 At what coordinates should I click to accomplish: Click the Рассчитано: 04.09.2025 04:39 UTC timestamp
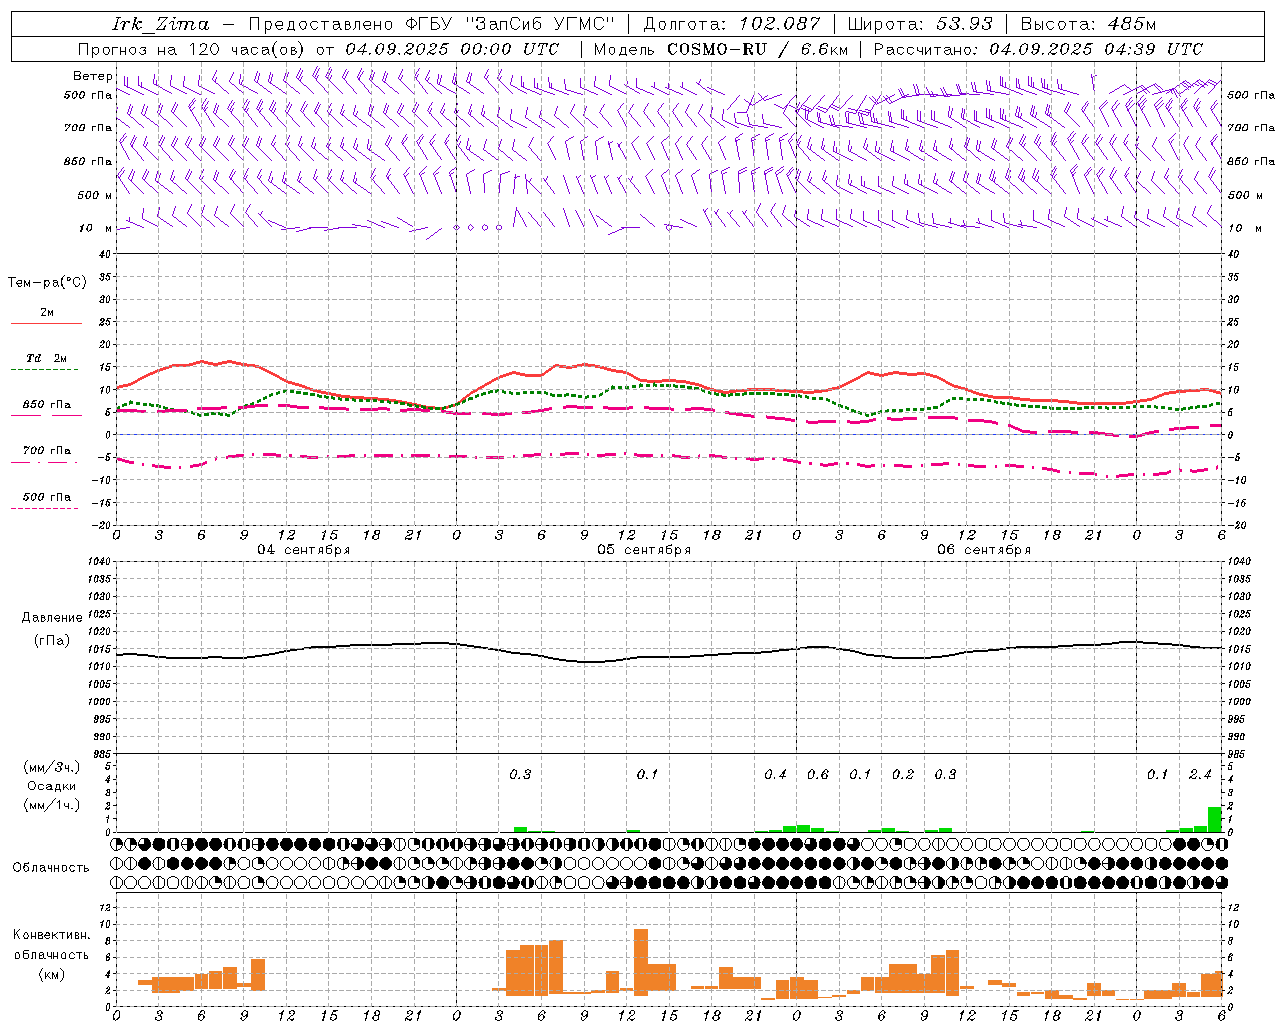[1038, 49]
